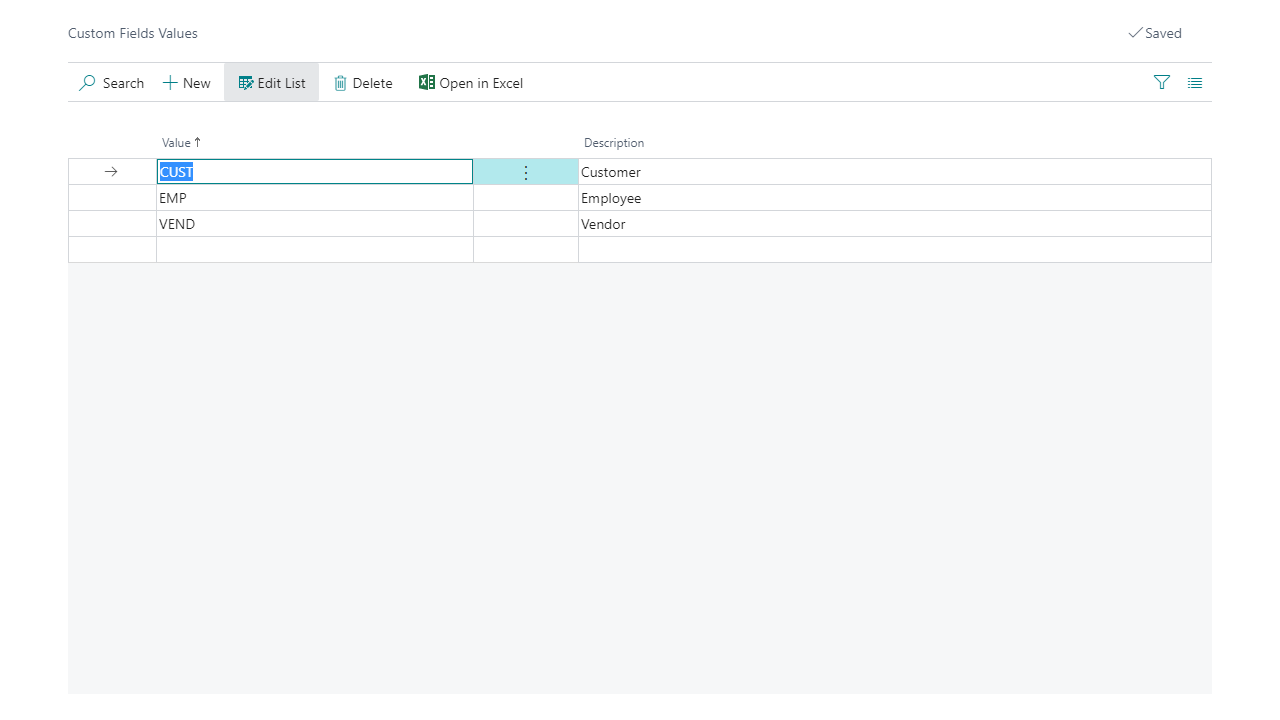Viewport: 1280px width, 720px height.
Task: Click the empty Value cell in new row
Action: tap(314, 250)
